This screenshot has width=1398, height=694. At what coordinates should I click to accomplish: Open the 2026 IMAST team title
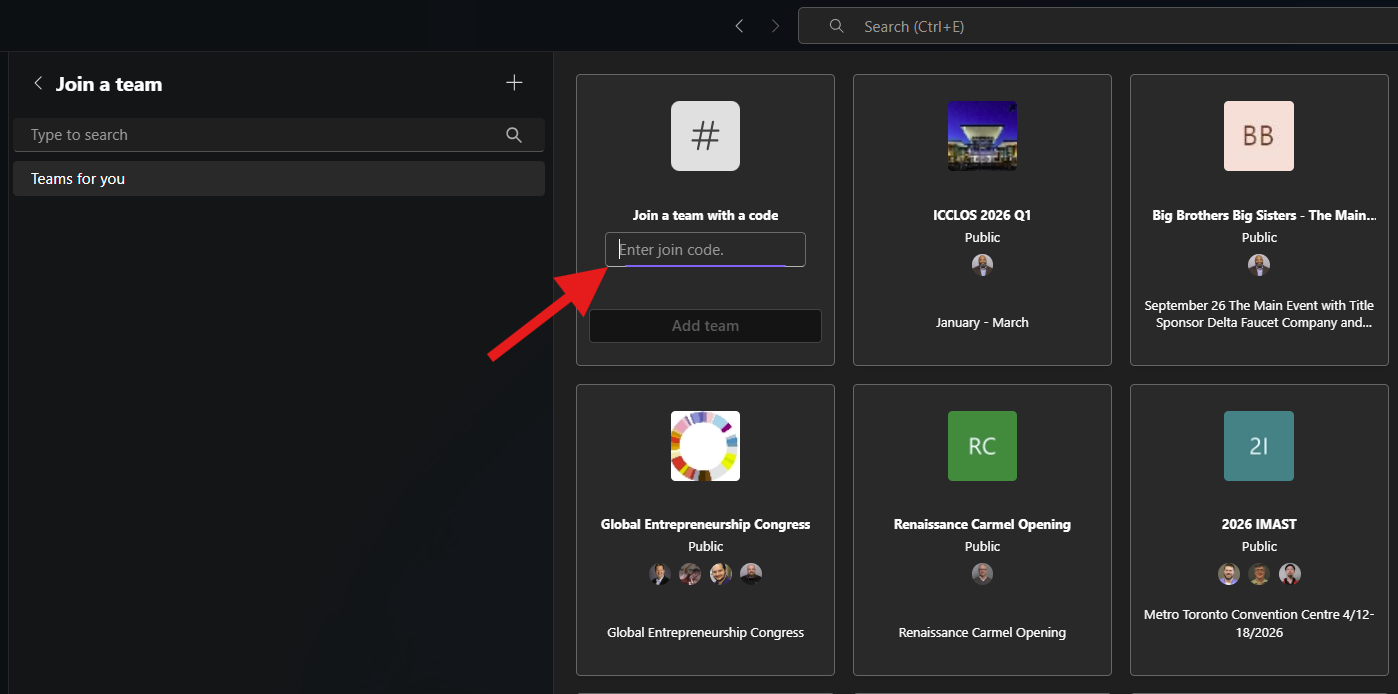1258,524
